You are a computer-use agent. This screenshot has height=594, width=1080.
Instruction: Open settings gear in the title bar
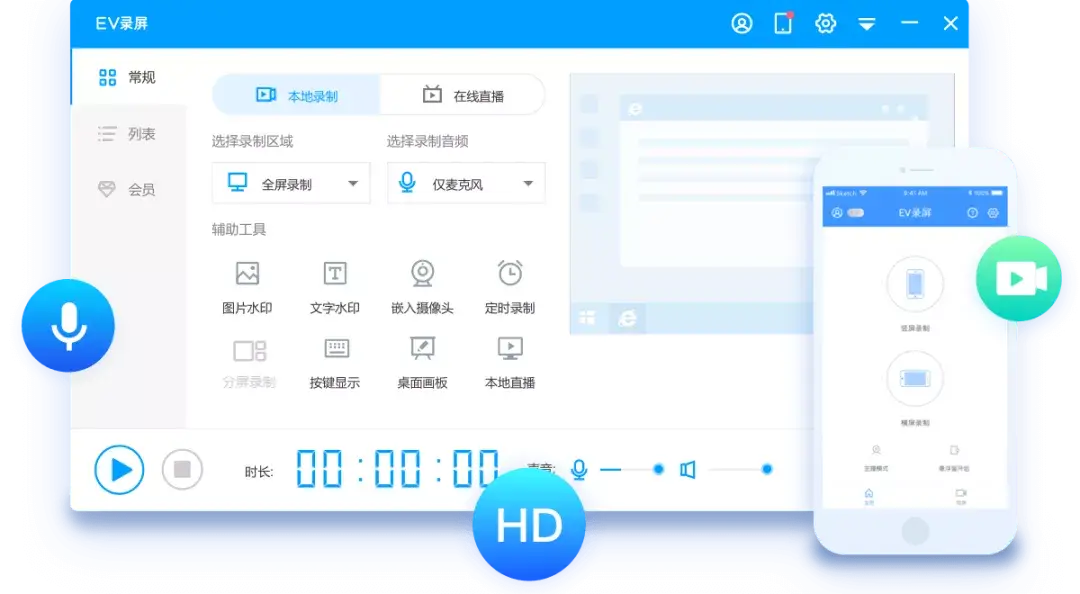(x=825, y=23)
